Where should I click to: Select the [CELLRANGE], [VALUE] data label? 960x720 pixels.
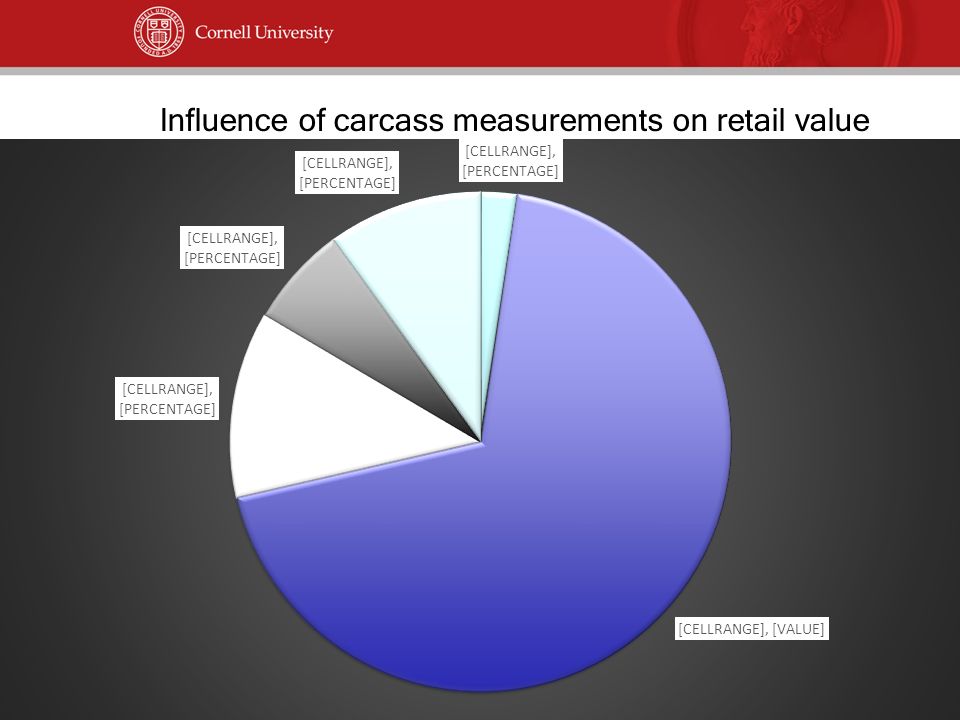[752, 628]
